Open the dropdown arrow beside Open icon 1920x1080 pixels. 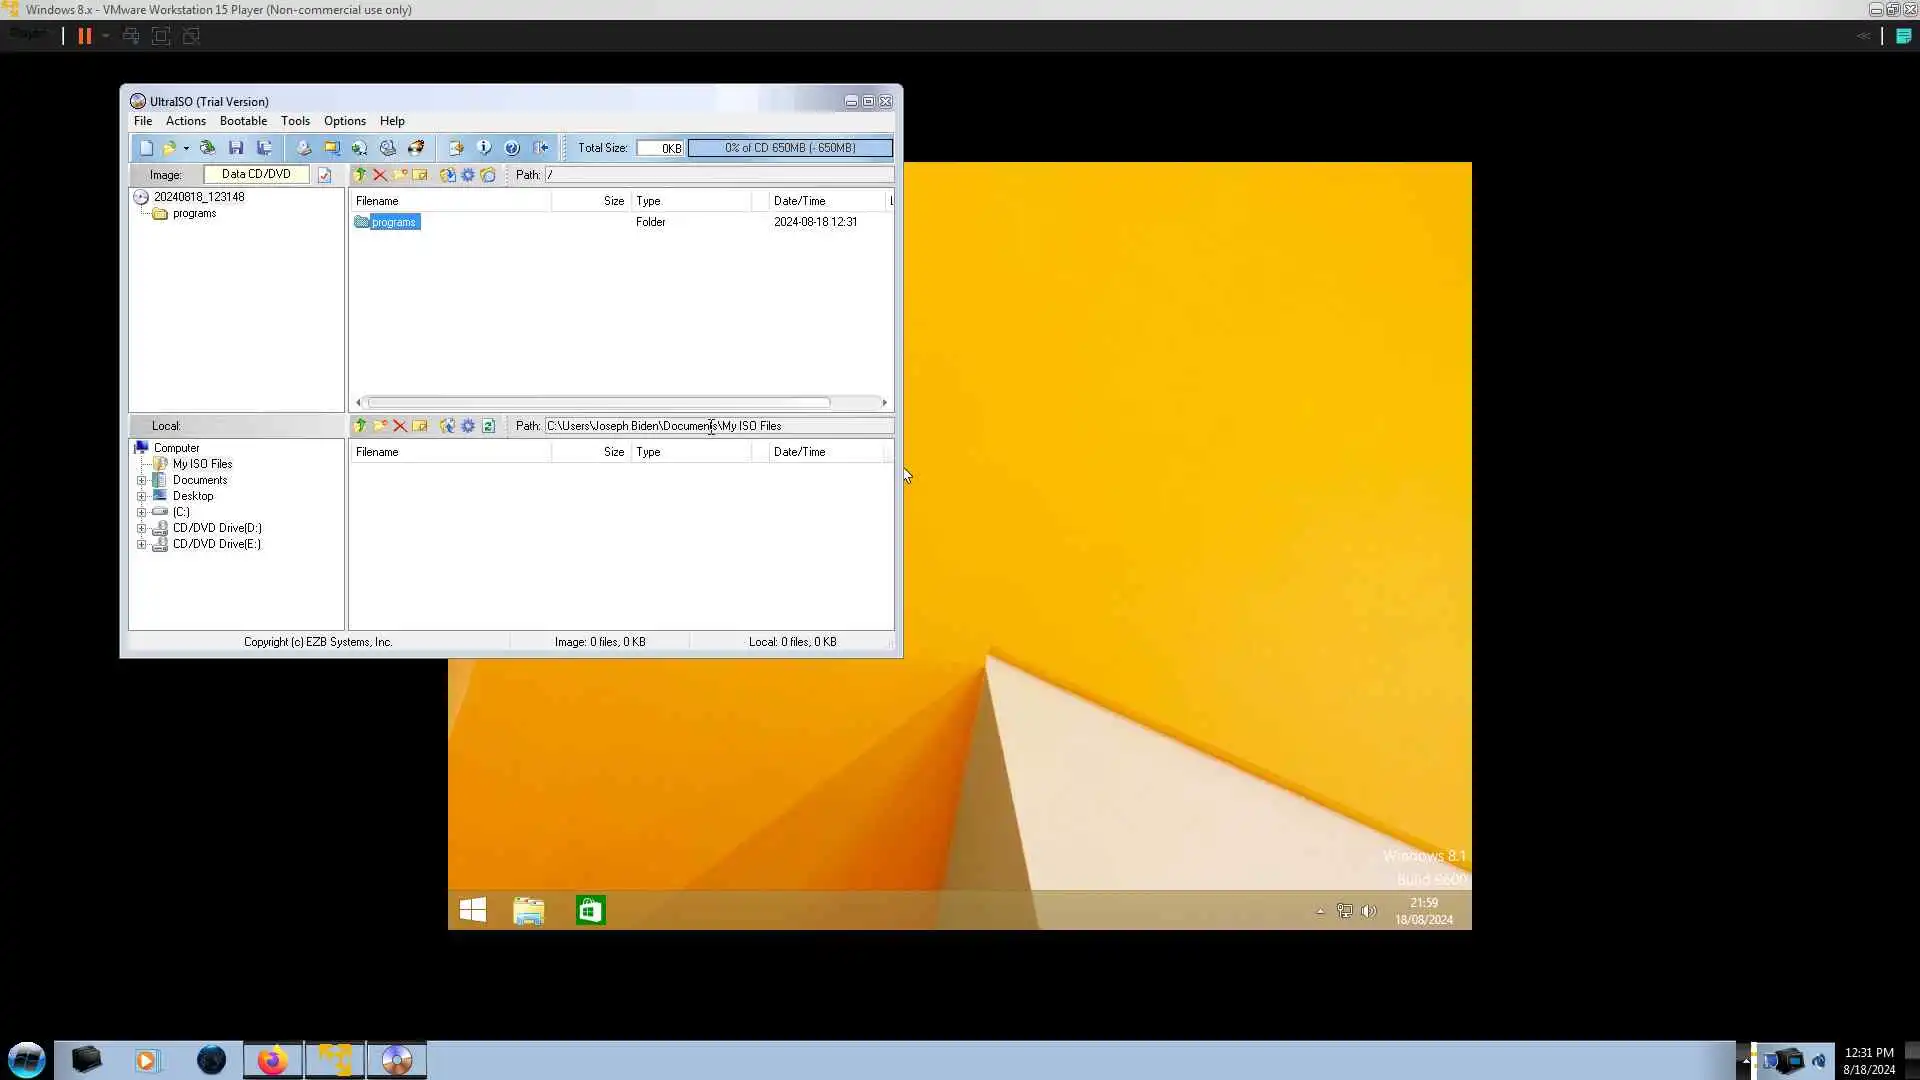click(186, 148)
